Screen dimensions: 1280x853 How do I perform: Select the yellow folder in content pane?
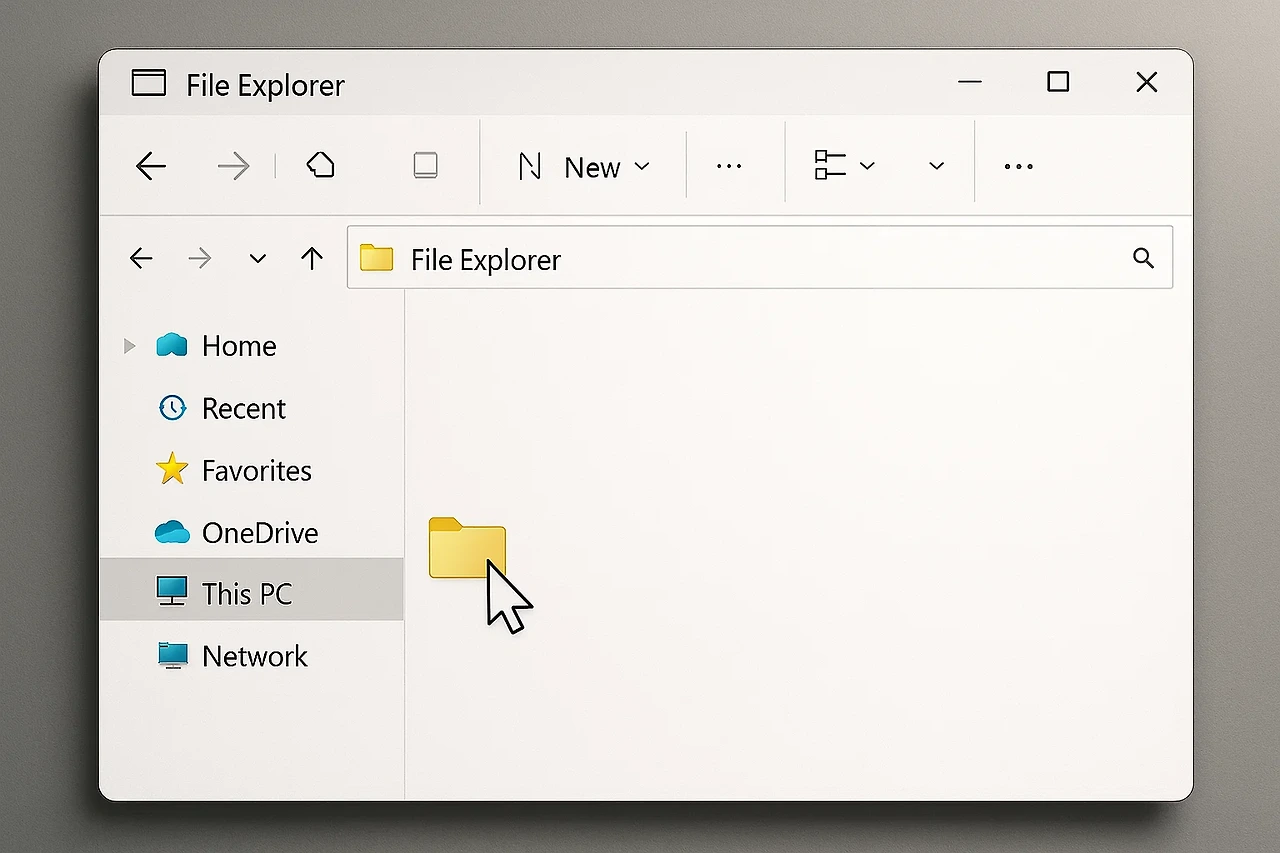tap(467, 548)
